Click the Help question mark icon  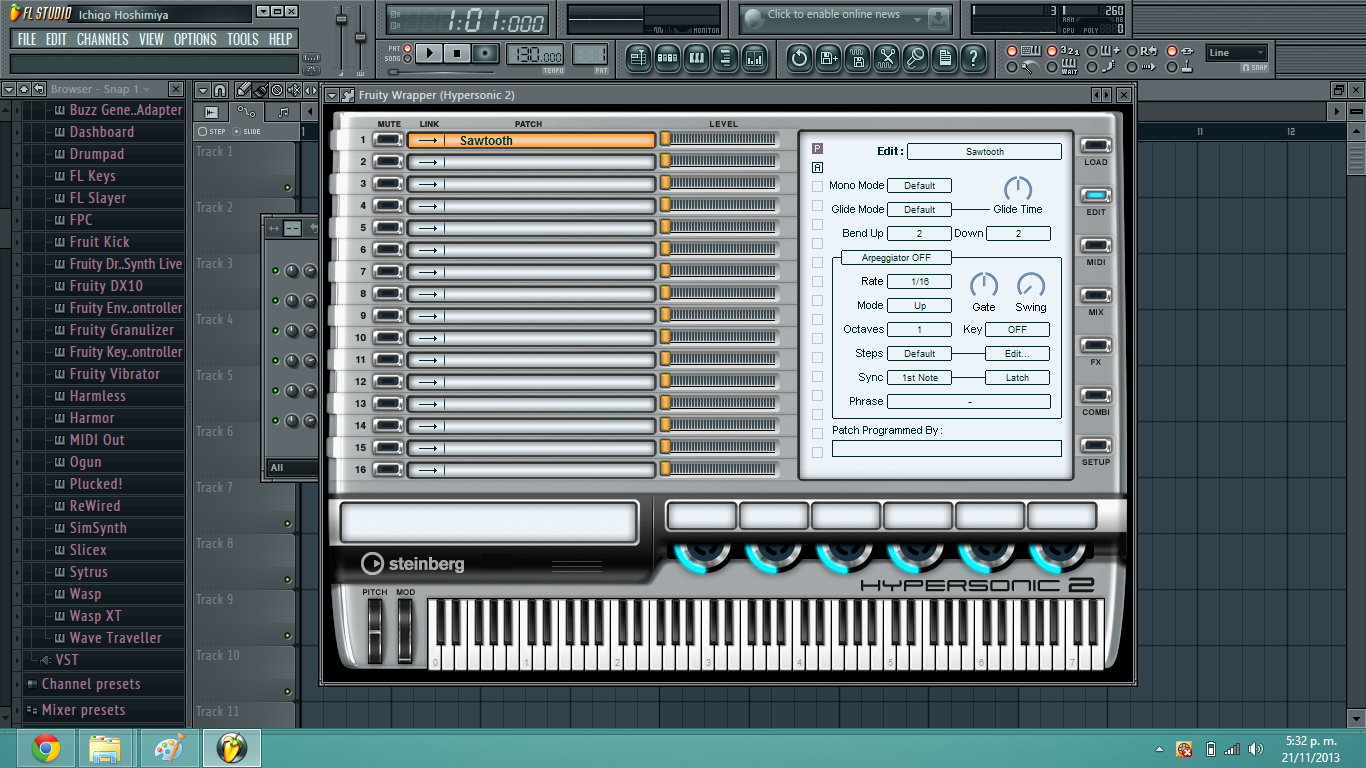(975, 58)
